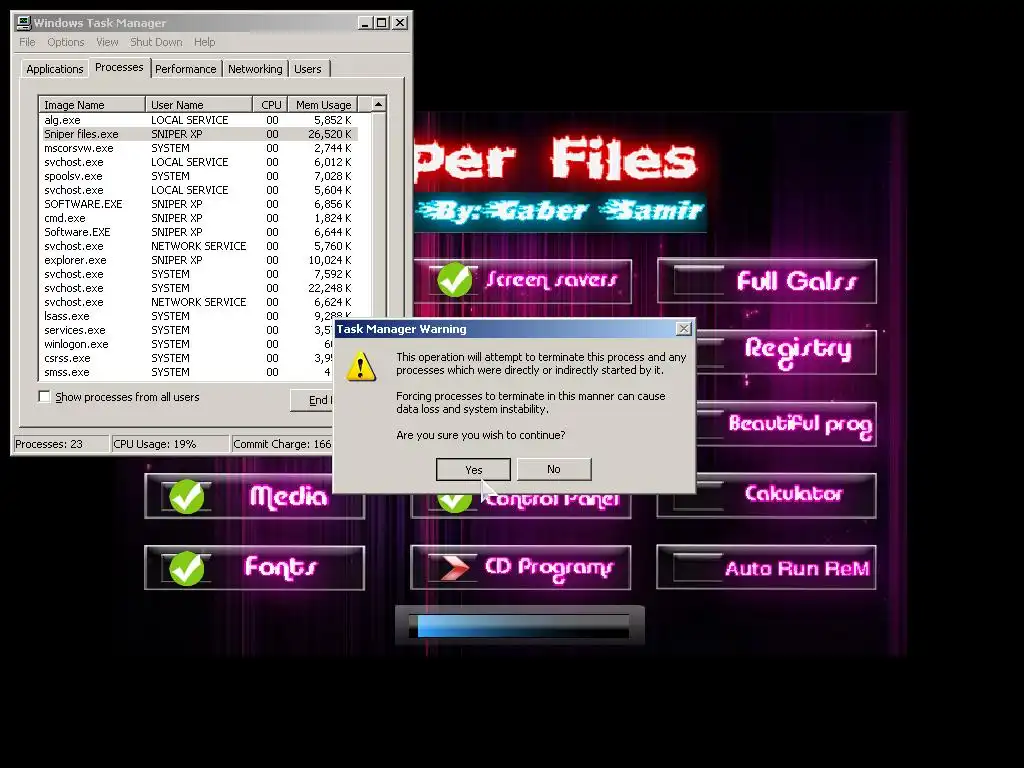Toggle Show processes from all users
Screen dimensions: 1024x768
click(x=44, y=396)
